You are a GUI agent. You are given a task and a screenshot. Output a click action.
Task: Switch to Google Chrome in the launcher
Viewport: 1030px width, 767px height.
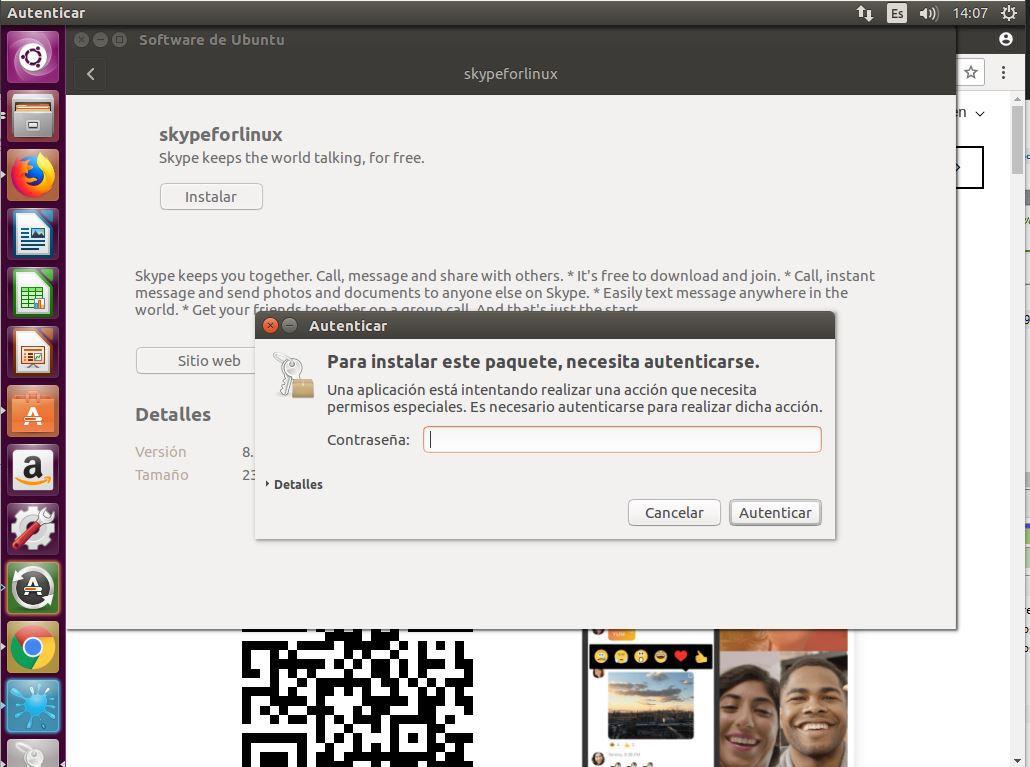pos(33,647)
